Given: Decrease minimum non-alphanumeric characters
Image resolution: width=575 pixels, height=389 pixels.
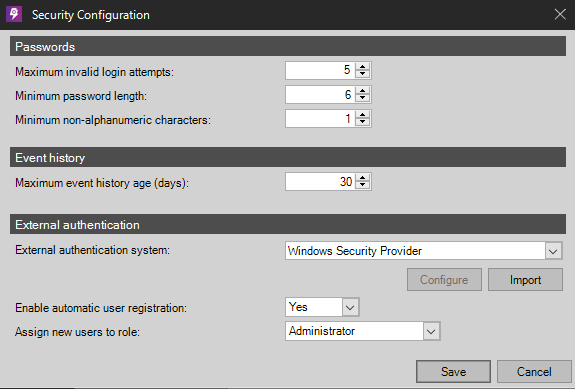Looking at the screenshot, I should point(363,122).
